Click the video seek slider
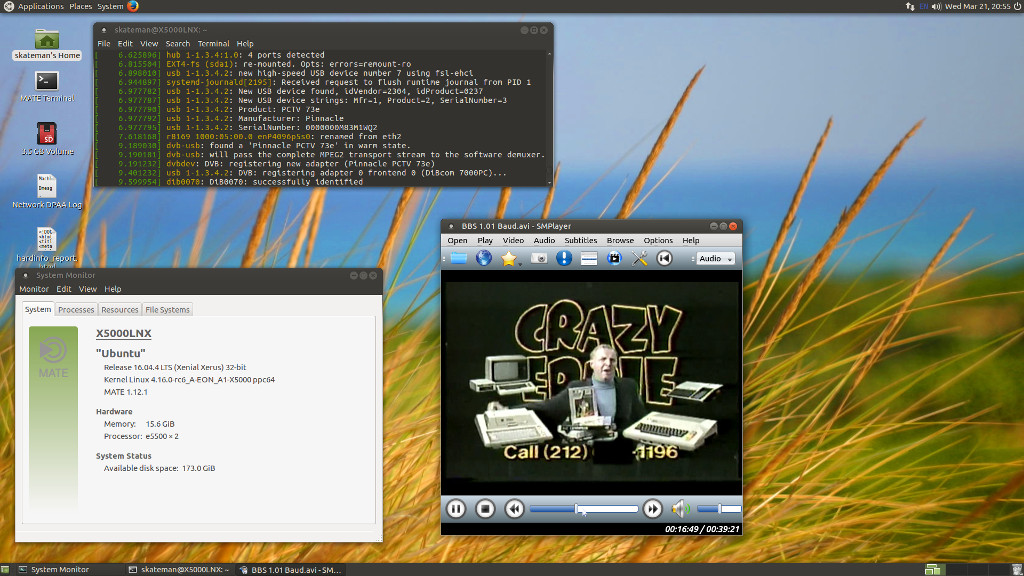The width and height of the screenshot is (1024, 576). pyautogui.click(x=584, y=509)
